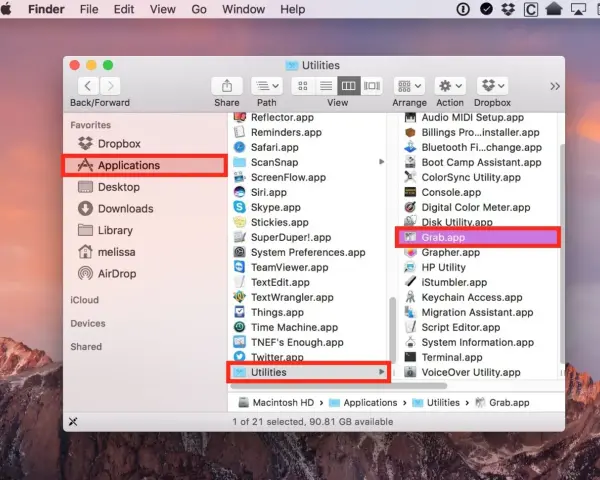The height and width of the screenshot is (480, 600).
Task: Open the Window menu
Action: 243,9
